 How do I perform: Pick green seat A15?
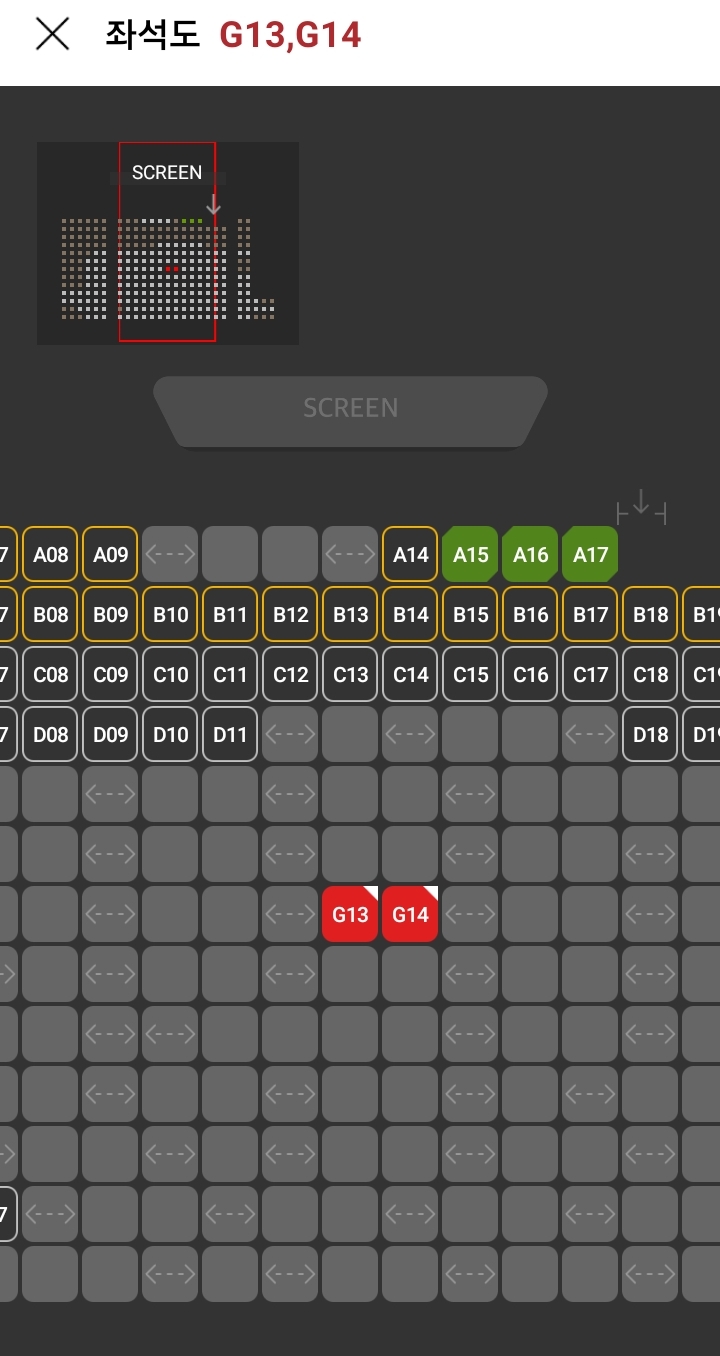470,554
